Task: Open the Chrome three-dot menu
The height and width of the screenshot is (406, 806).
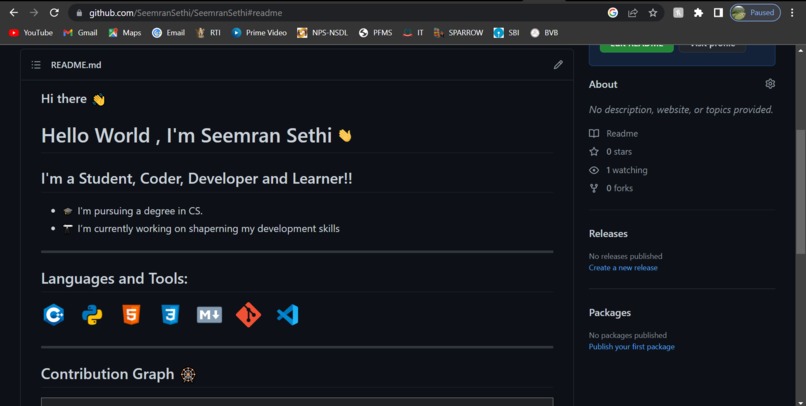Action: click(x=792, y=13)
